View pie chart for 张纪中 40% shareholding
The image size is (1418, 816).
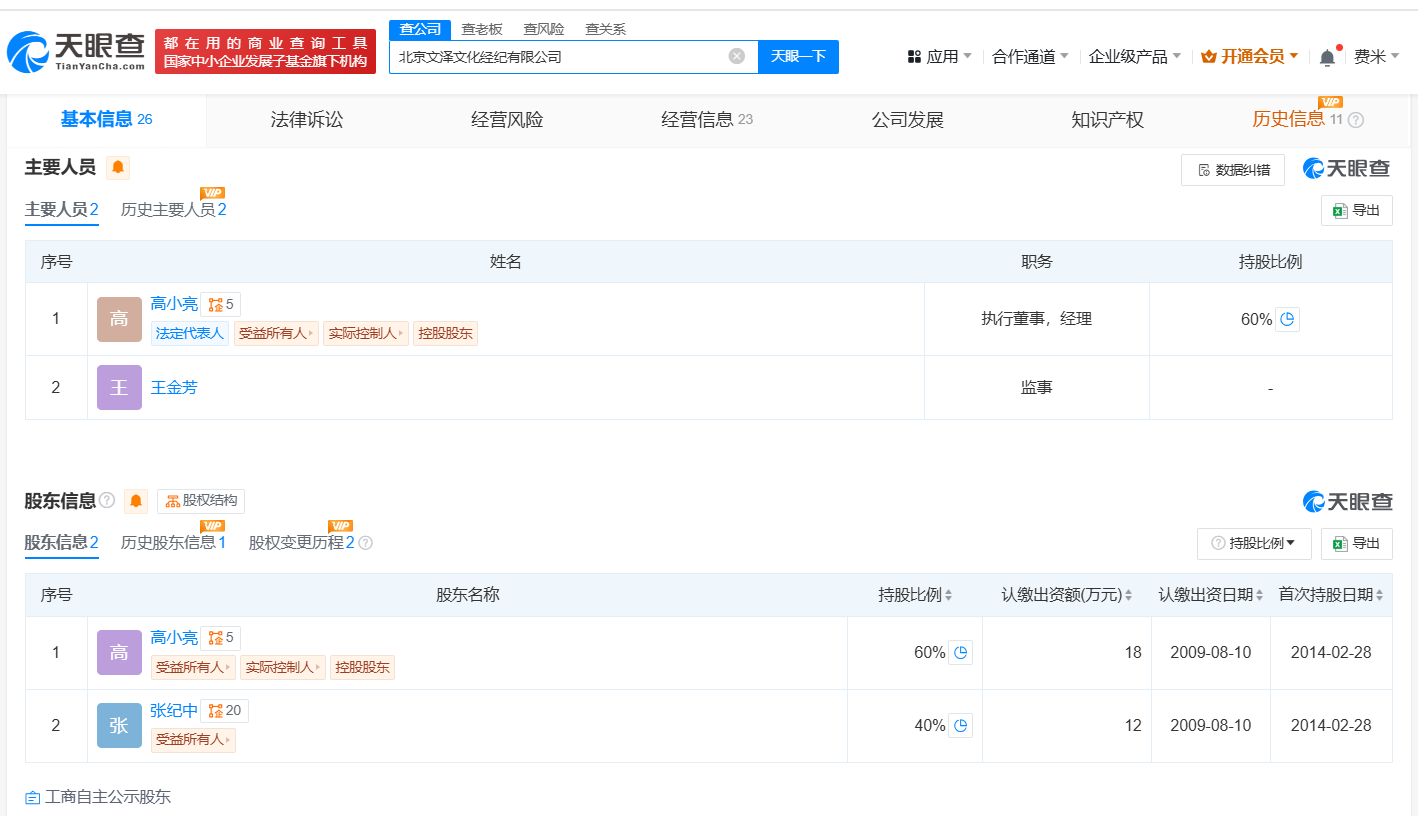pos(960,726)
